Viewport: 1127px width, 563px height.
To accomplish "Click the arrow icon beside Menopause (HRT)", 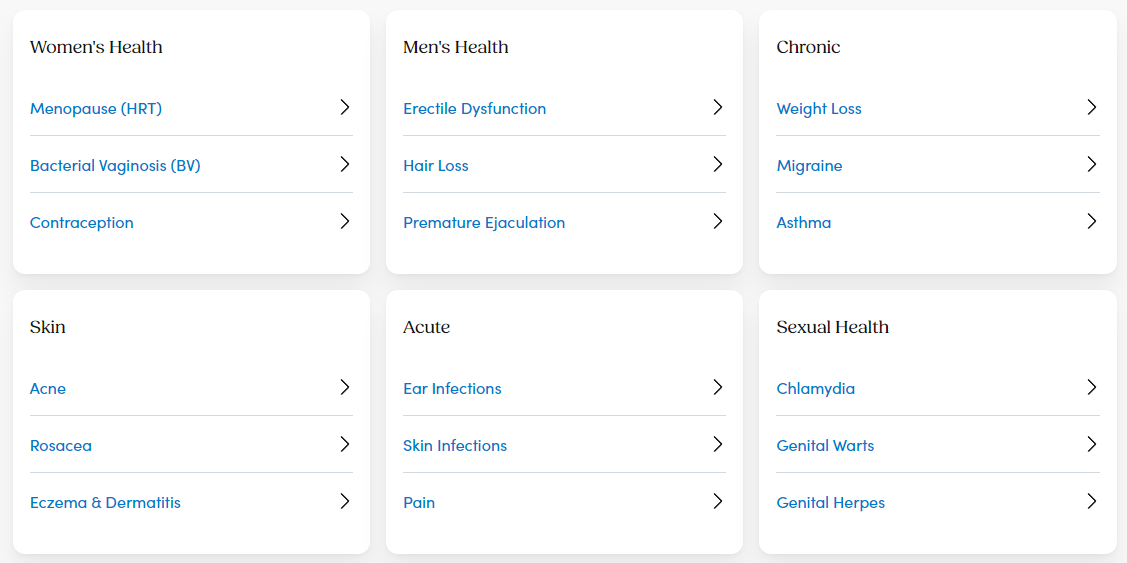I will tap(345, 107).
